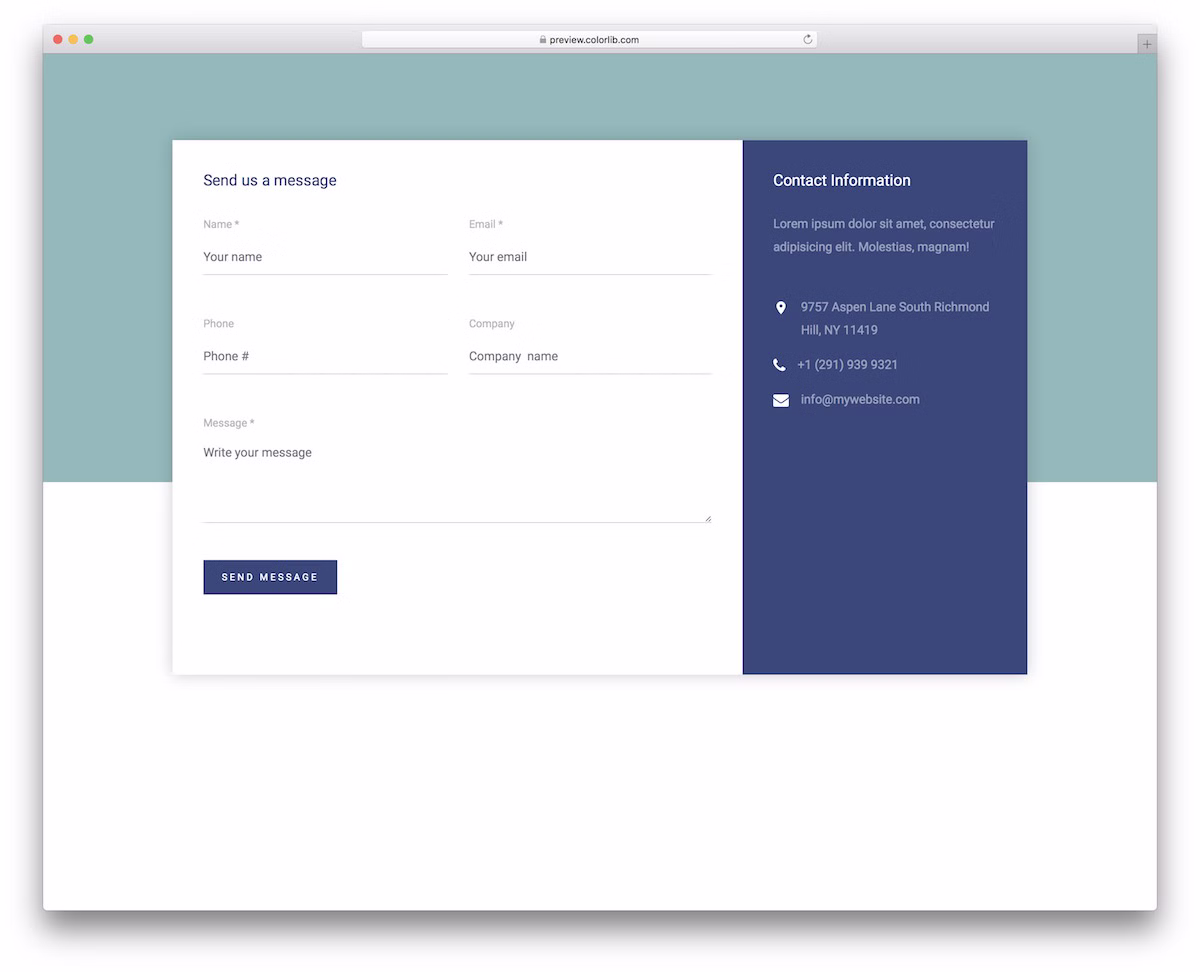Close the browser window with red button
Screen dimensions: 1200x972
[x=58, y=39]
